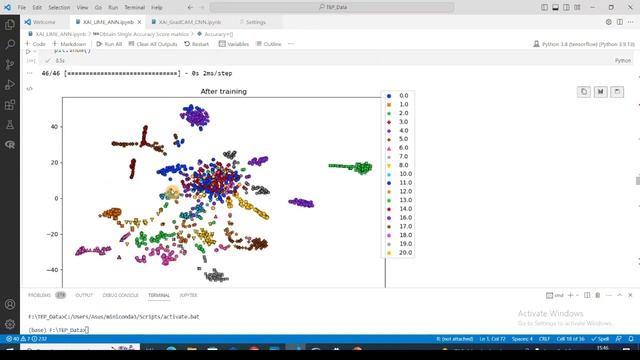Toggle bottom panel layout icon
Viewport: 640px width, 360px height.
coord(556,7)
